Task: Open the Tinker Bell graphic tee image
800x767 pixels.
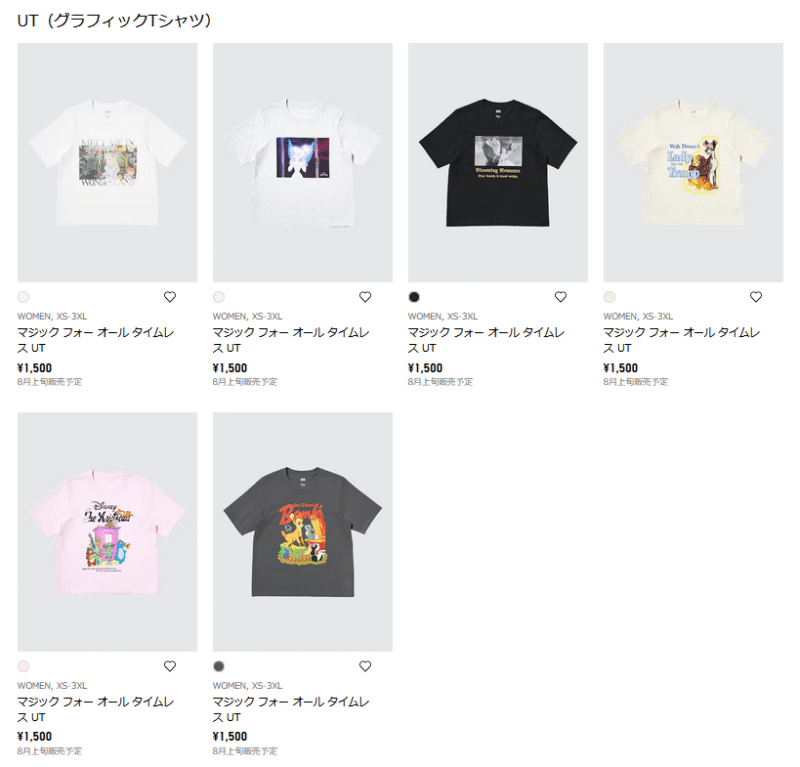Action: (303, 163)
